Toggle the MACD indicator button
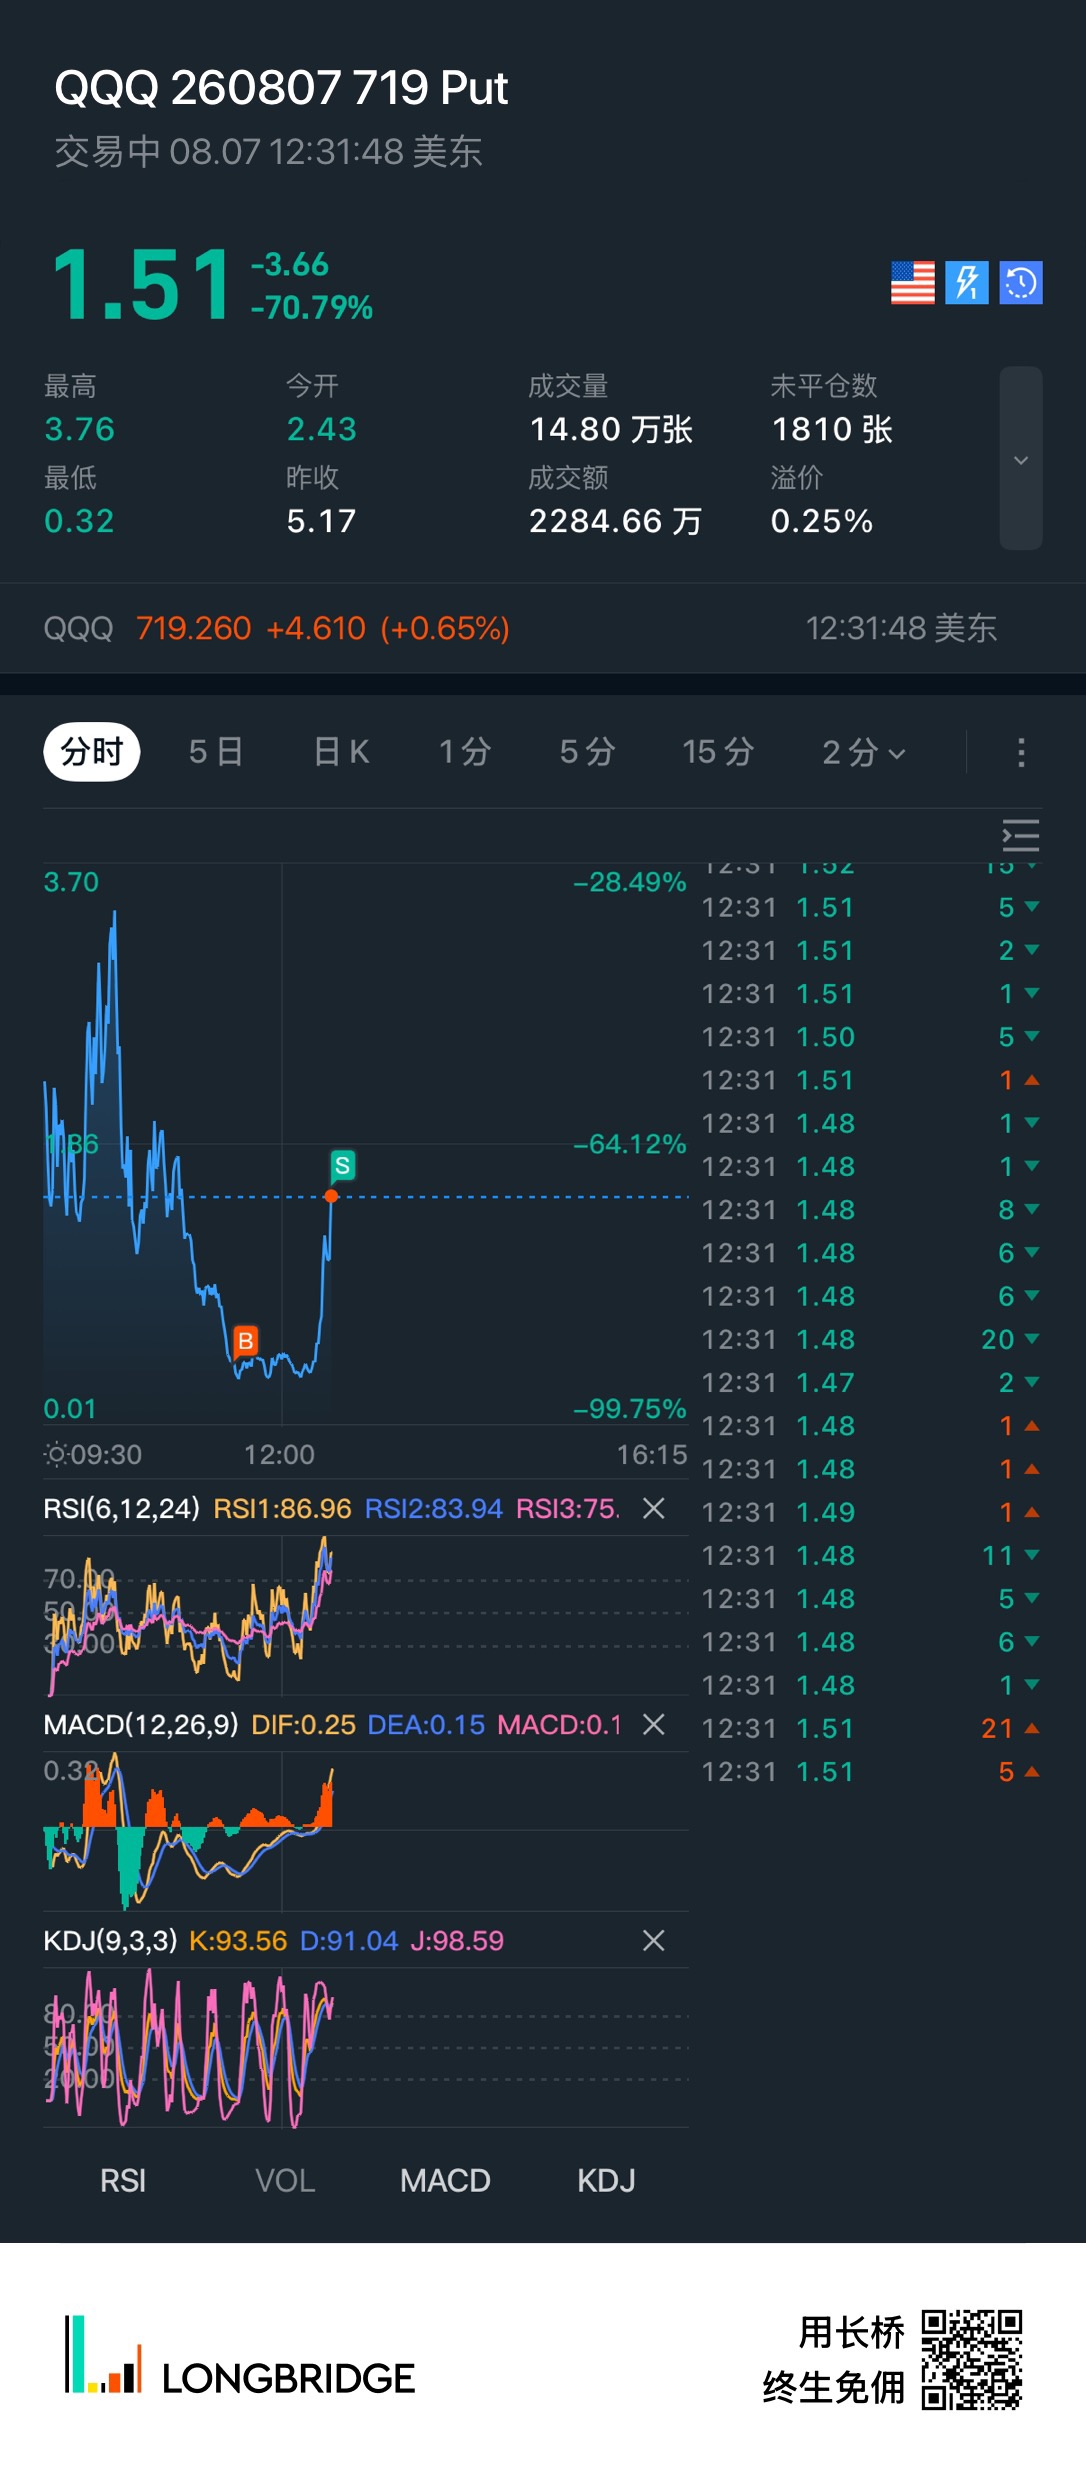Screen dimensions: 1086x2477 pos(445,2180)
